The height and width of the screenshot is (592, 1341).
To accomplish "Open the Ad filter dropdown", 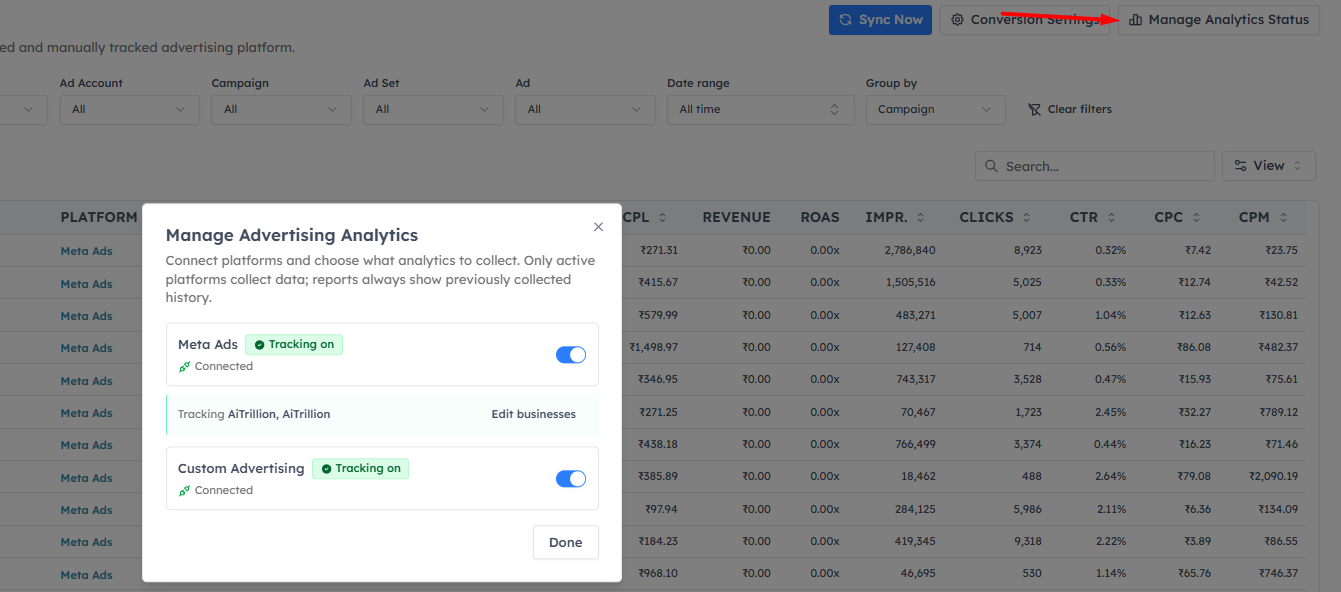I will pyautogui.click(x=585, y=109).
